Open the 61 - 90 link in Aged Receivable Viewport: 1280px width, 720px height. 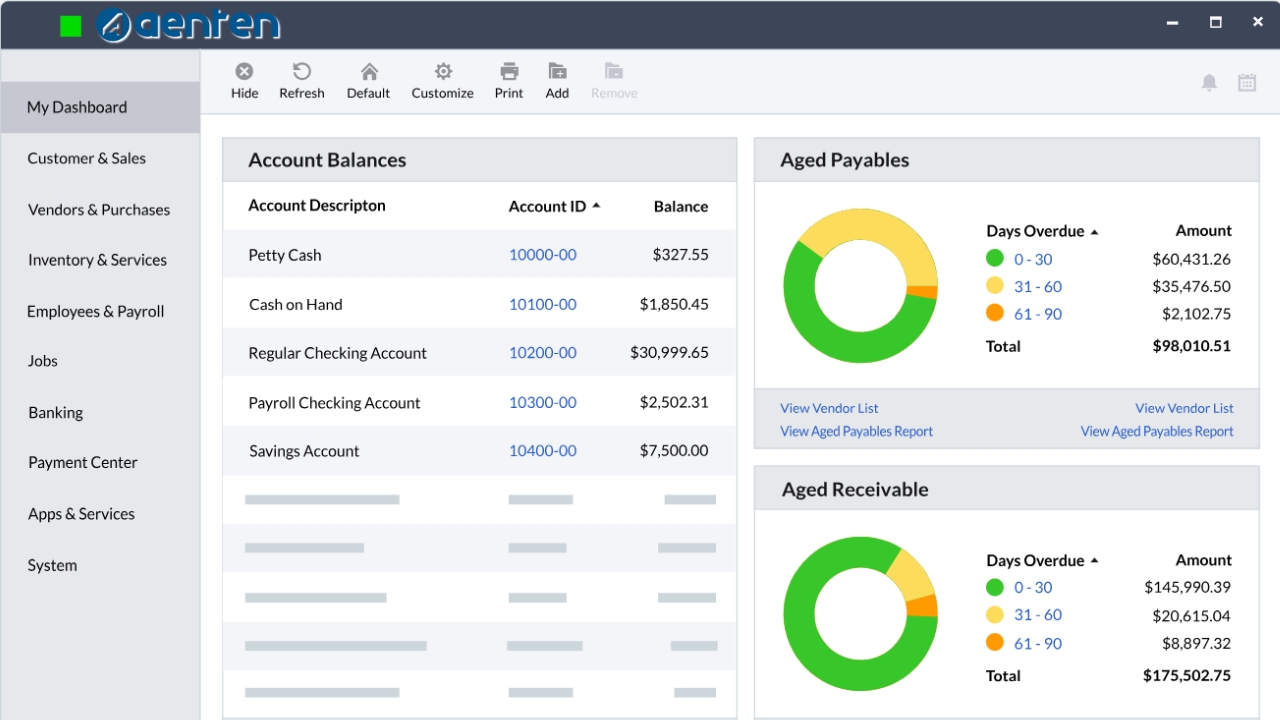pos(1038,644)
